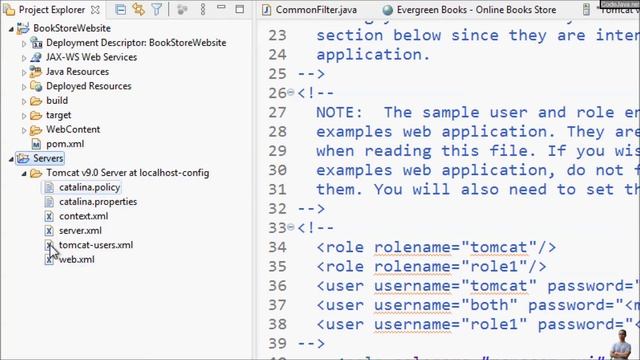Click the build folder icon
The height and width of the screenshot is (360, 640).
pyautogui.click(x=36, y=101)
